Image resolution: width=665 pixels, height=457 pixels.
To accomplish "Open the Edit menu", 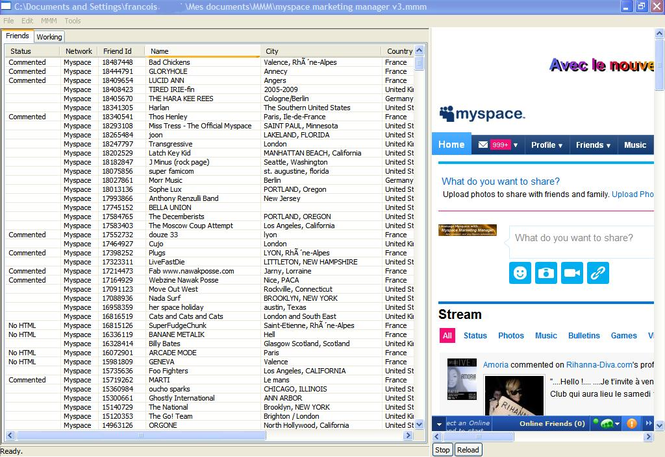I will pos(27,21).
